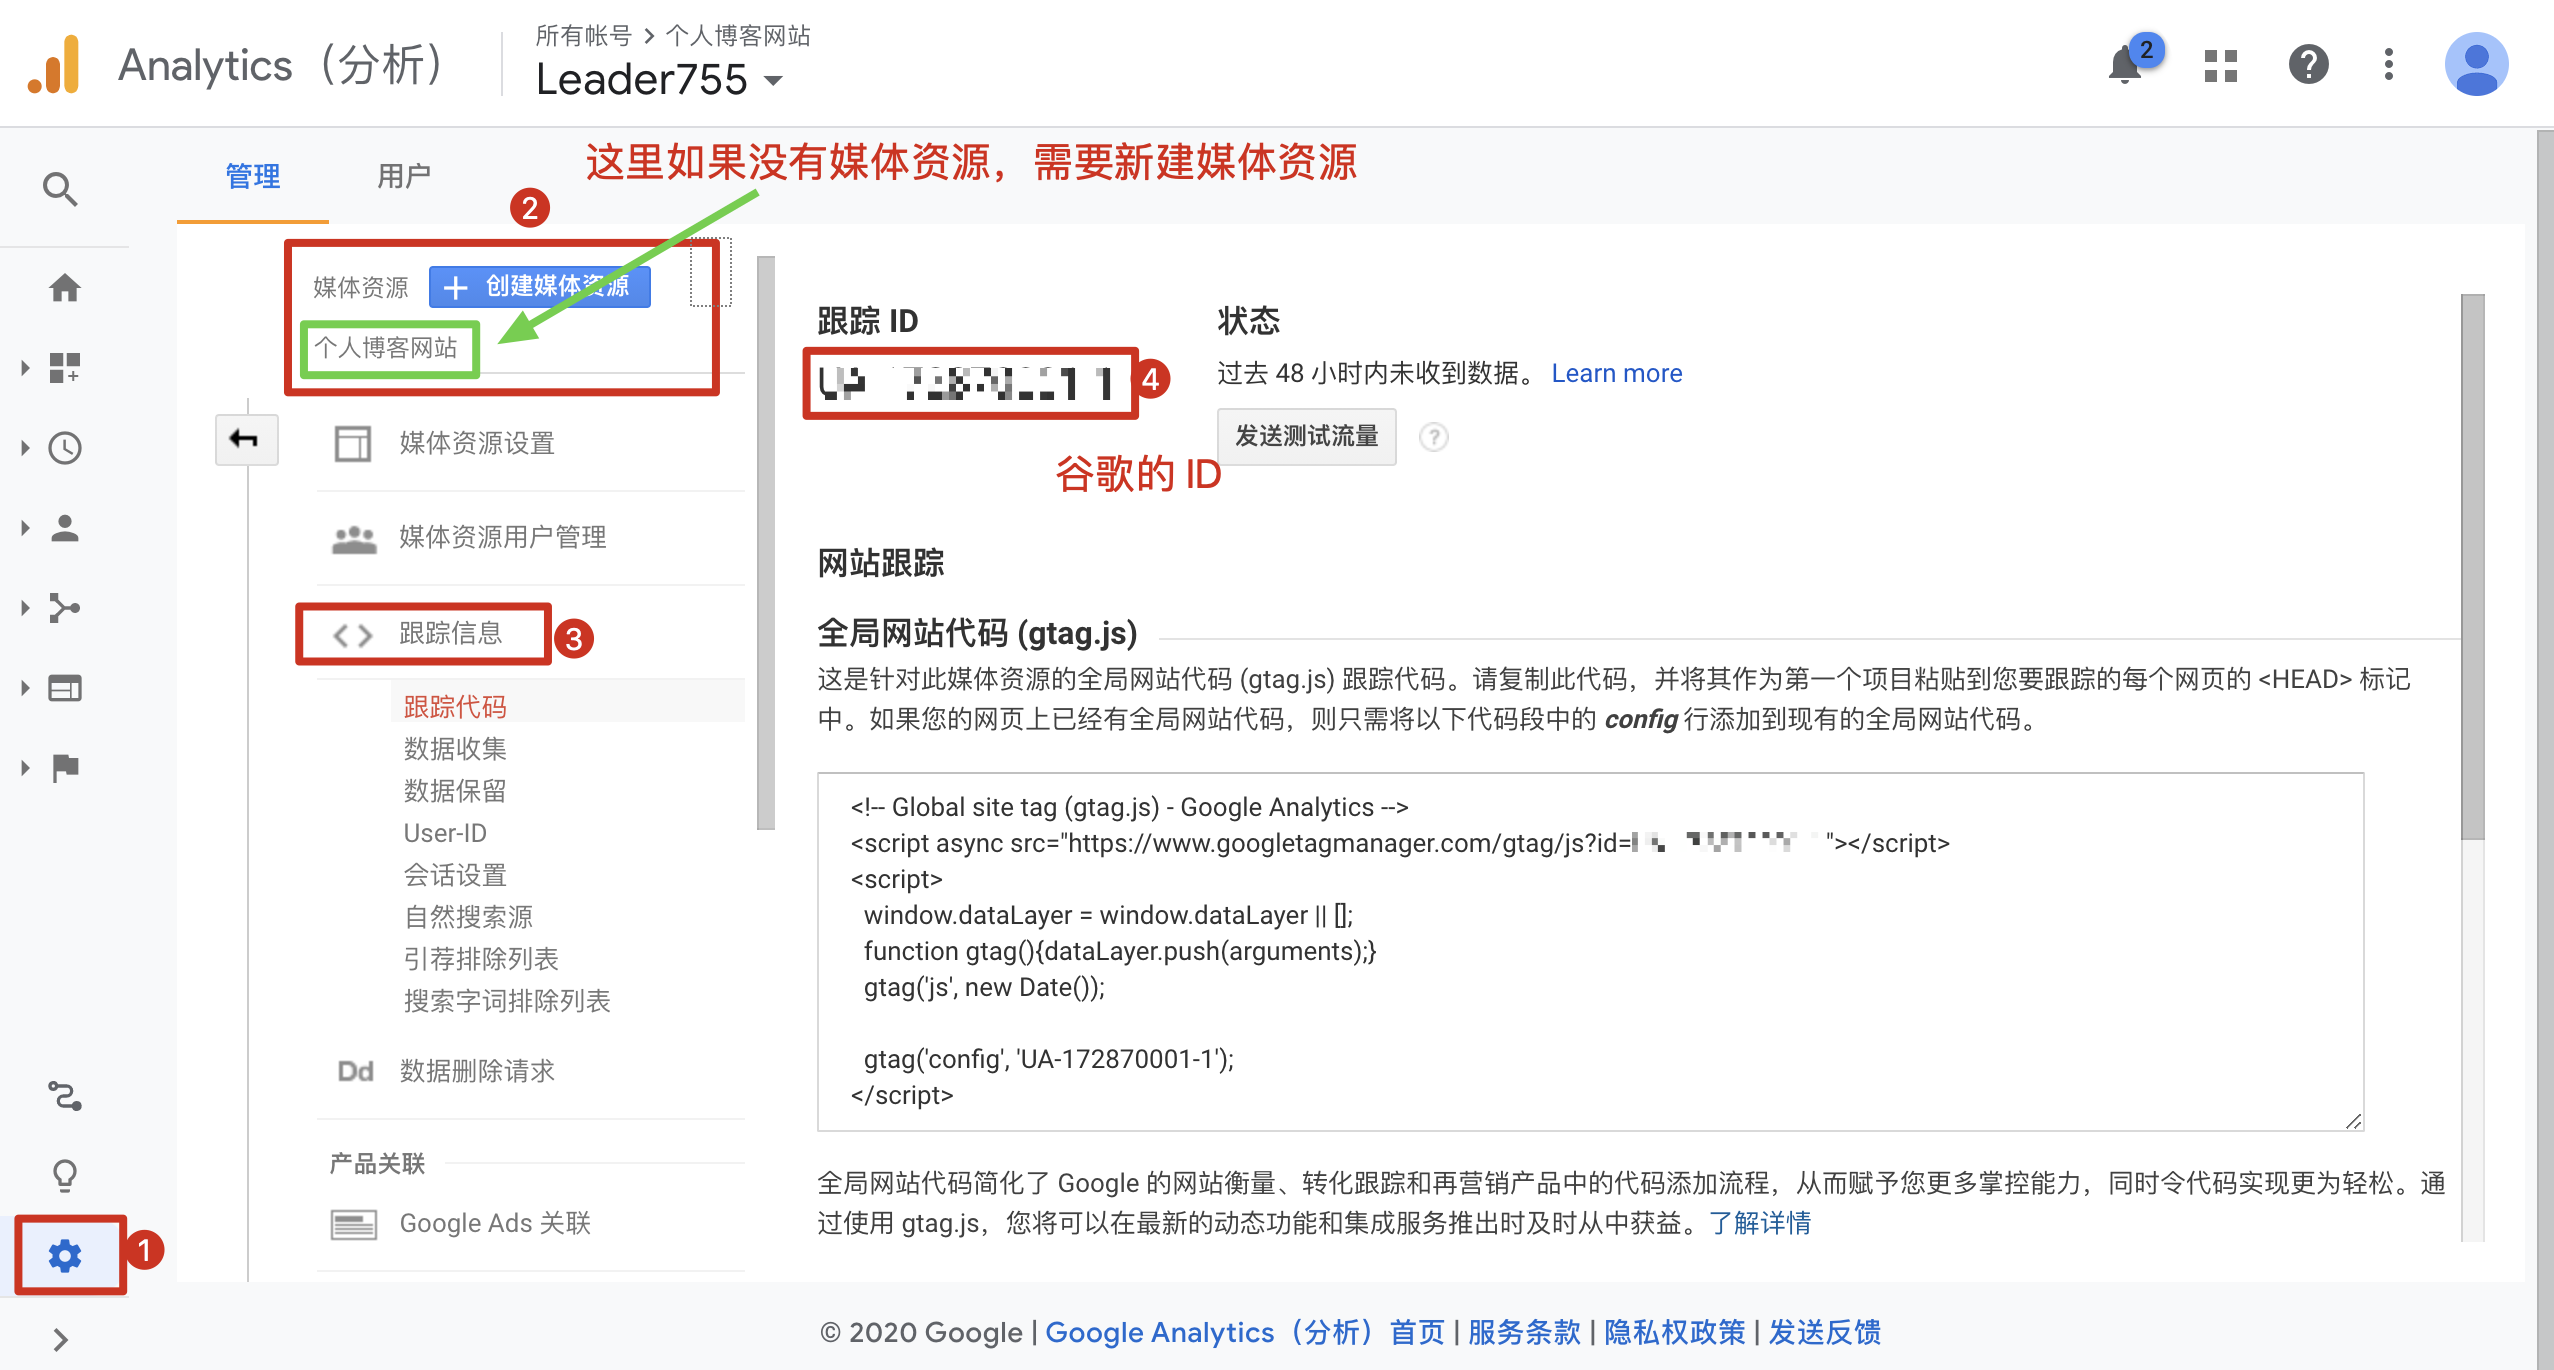2554x1370 pixels.
Task: Click the Google Ads 关联 icon
Action: [353, 1224]
